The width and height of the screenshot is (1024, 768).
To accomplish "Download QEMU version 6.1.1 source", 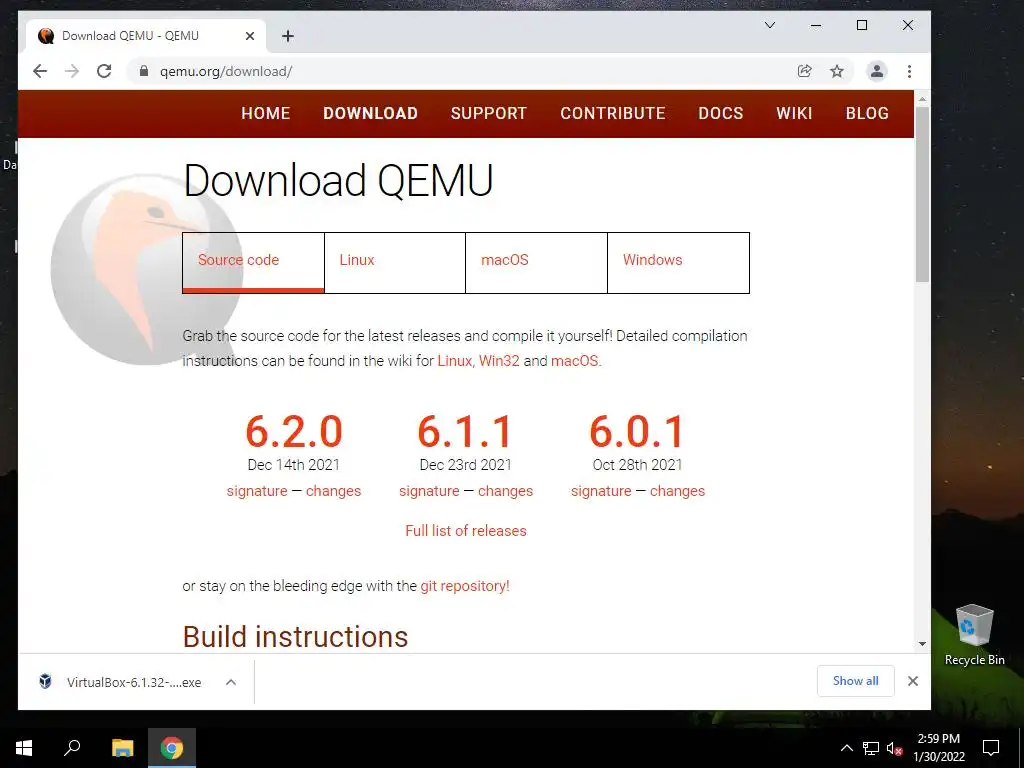I will (x=466, y=432).
